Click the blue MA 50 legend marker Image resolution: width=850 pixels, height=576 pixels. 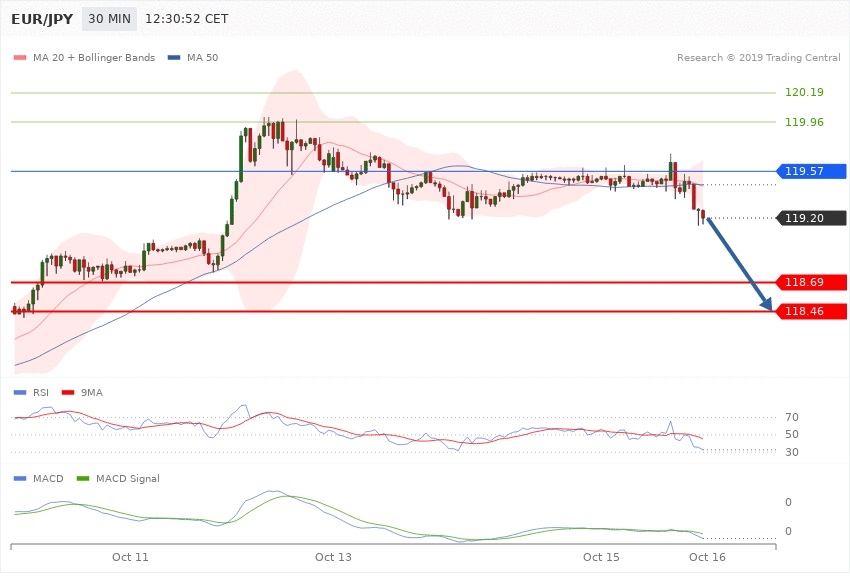pos(175,58)
